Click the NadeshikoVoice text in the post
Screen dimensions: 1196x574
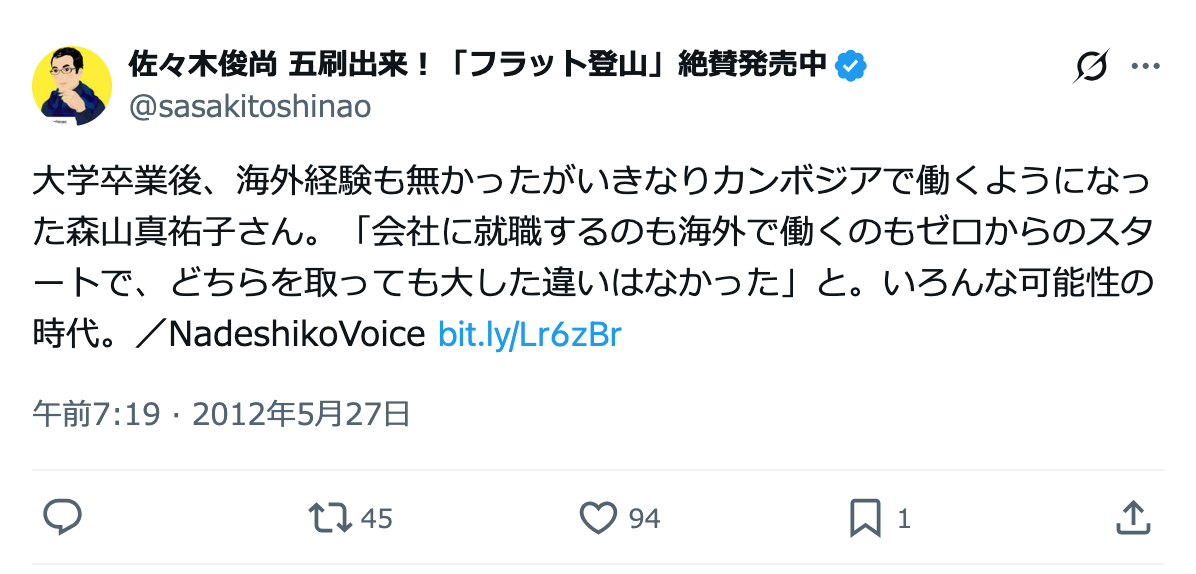pos(297,334)
